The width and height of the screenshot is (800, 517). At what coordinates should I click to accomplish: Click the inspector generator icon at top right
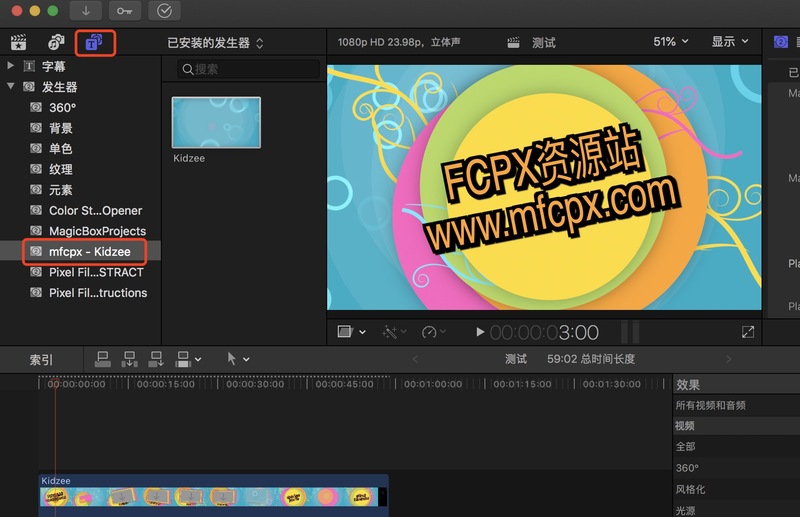[781, 42]
